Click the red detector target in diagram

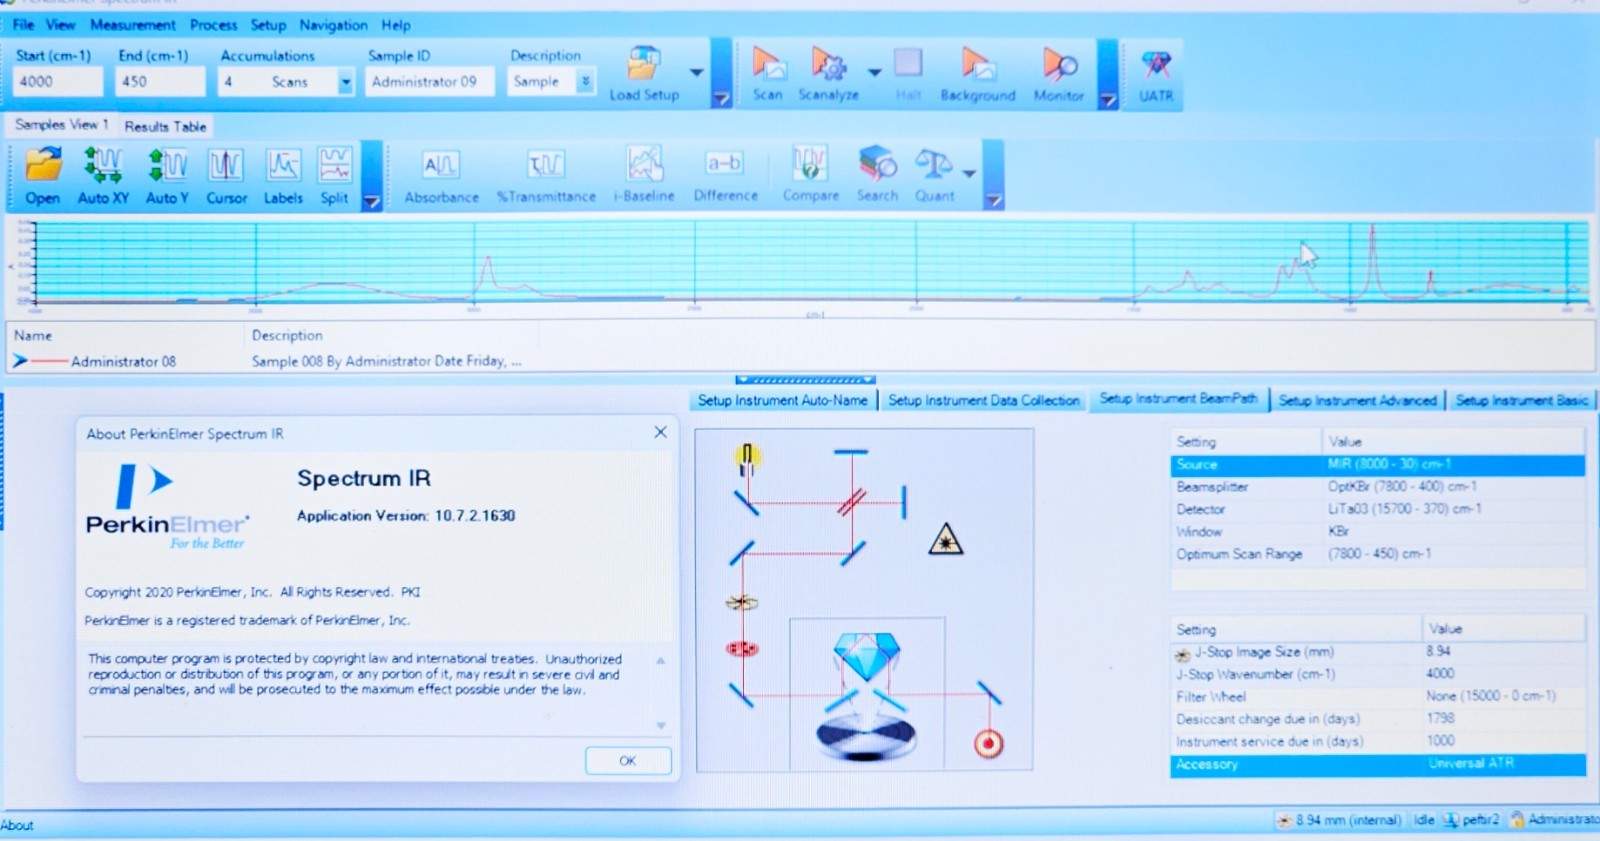point(988,743)
